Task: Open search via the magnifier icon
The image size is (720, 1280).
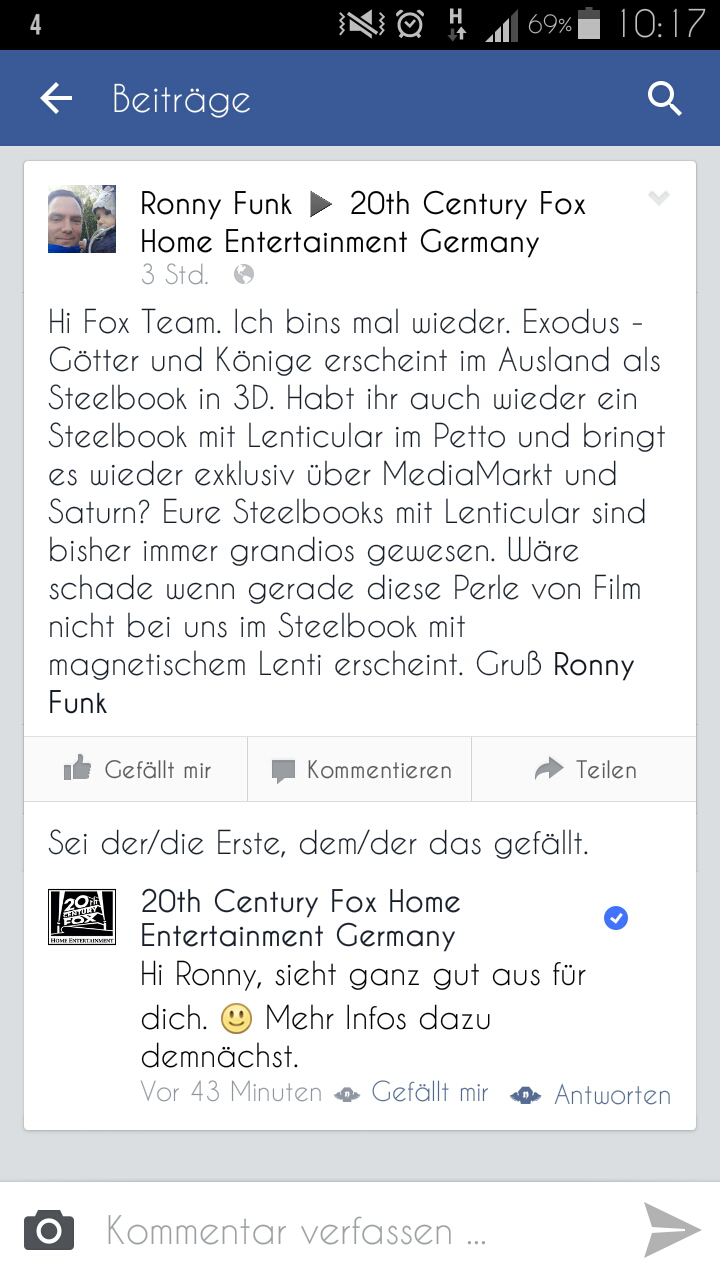Action: (x=665, y=98)
